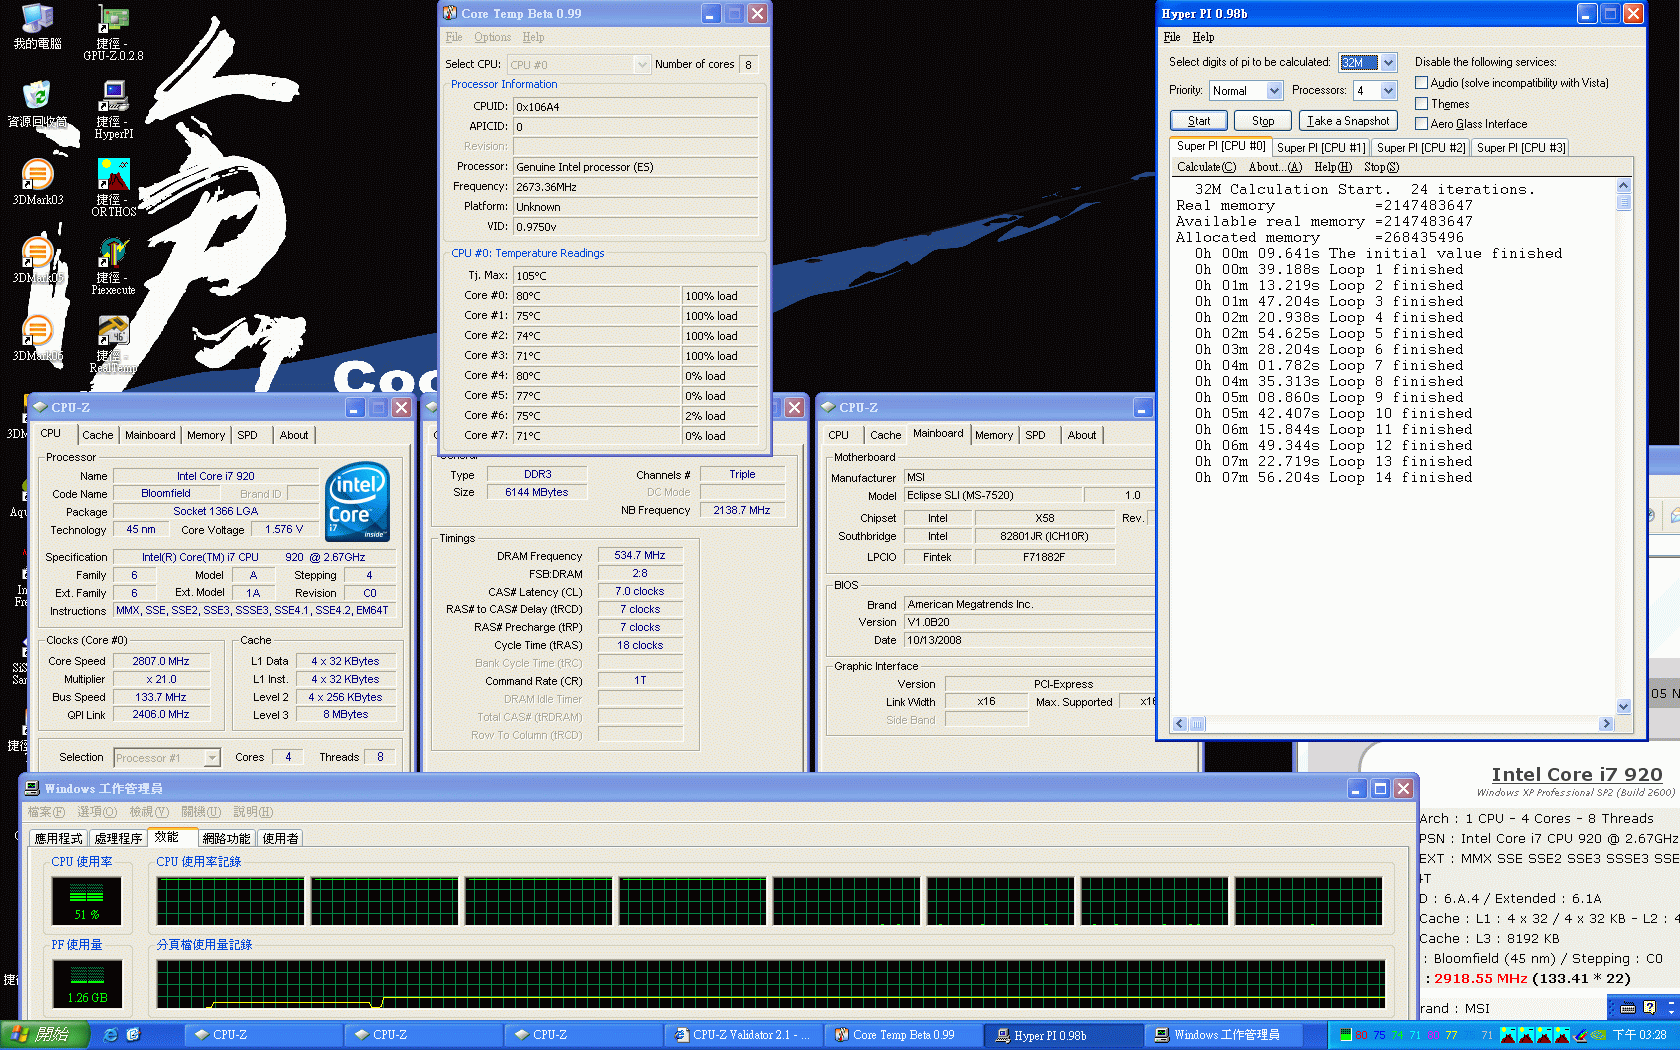Click the Start button in Hyper PI
Viewport: 1680px width, 1050px height.
pyautogui.click(x=1199, y=121)
